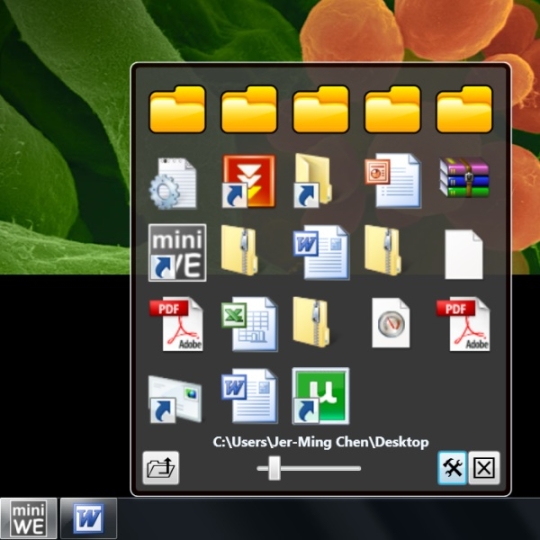Viewport: 540px width, 540px height.
Task: Open the middle yellow folder in top row
Action: coord(321,110)
